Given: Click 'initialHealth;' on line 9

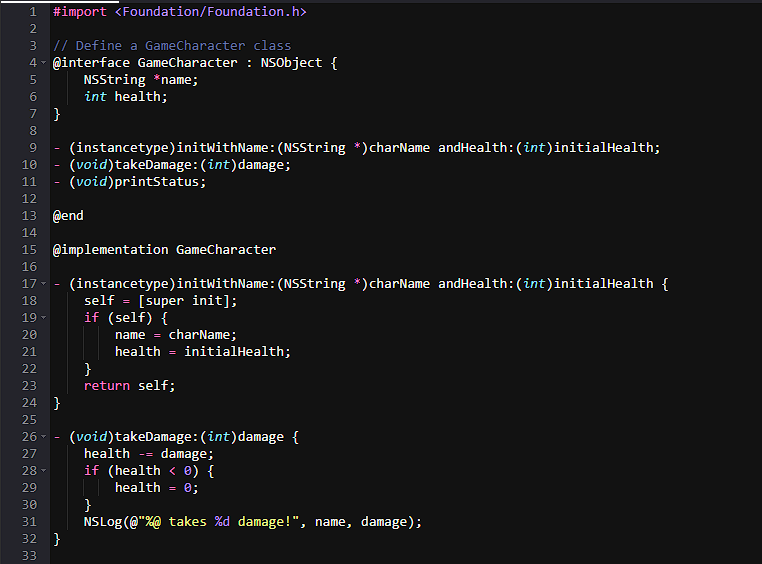Looking at the screenshot, I should point(607,148).
